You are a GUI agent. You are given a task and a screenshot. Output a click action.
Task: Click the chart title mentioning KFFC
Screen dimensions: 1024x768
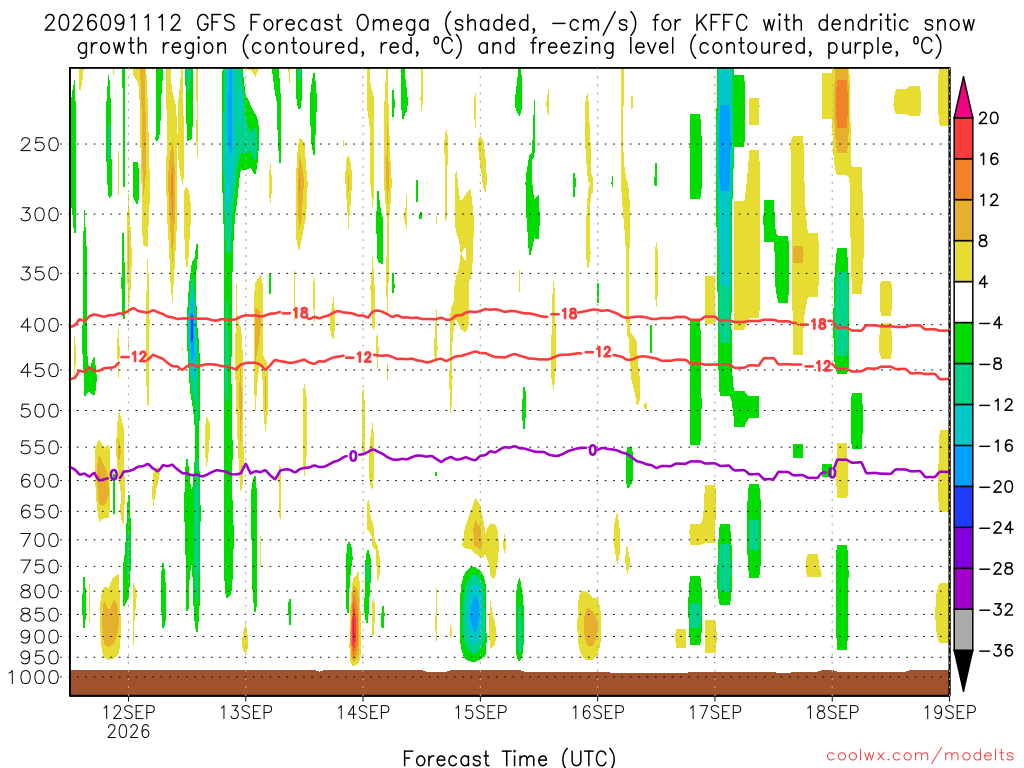(509, 35)
